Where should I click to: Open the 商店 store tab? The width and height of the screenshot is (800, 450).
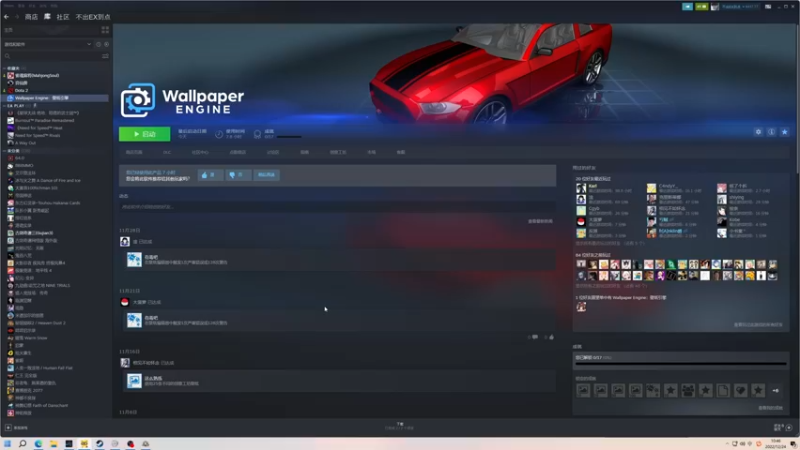click(31, 17)
